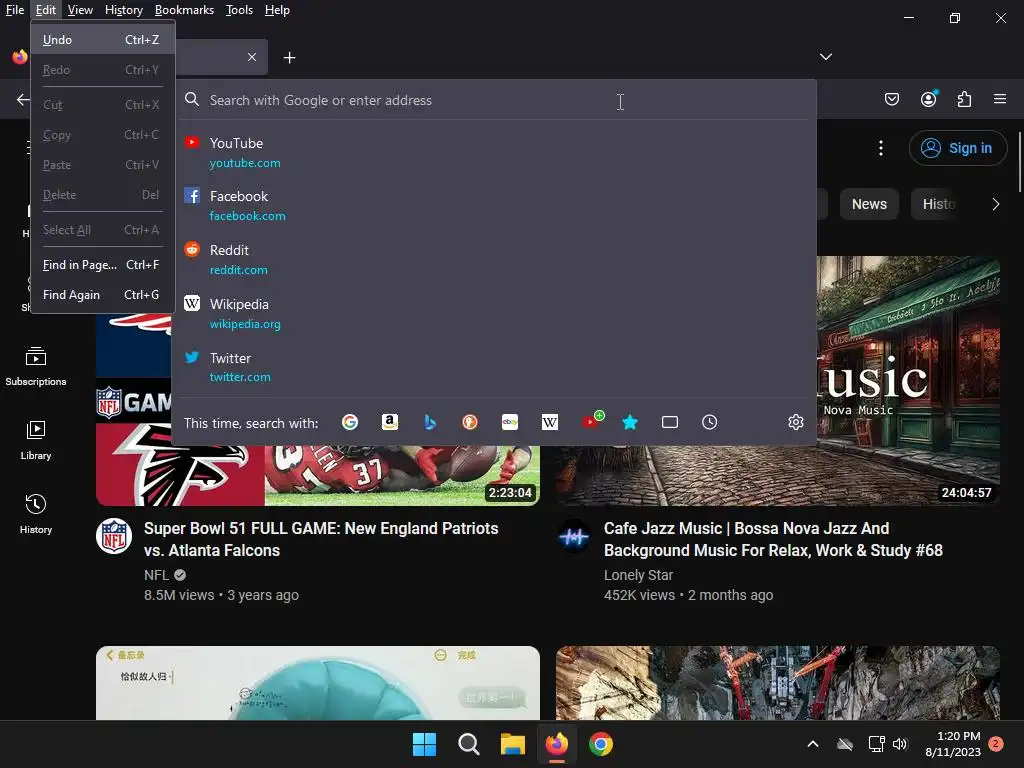Image resolution: width=1024 pixels, height=768 pixels.
Task: Open a new tab with plus
Action: [289, 58]
